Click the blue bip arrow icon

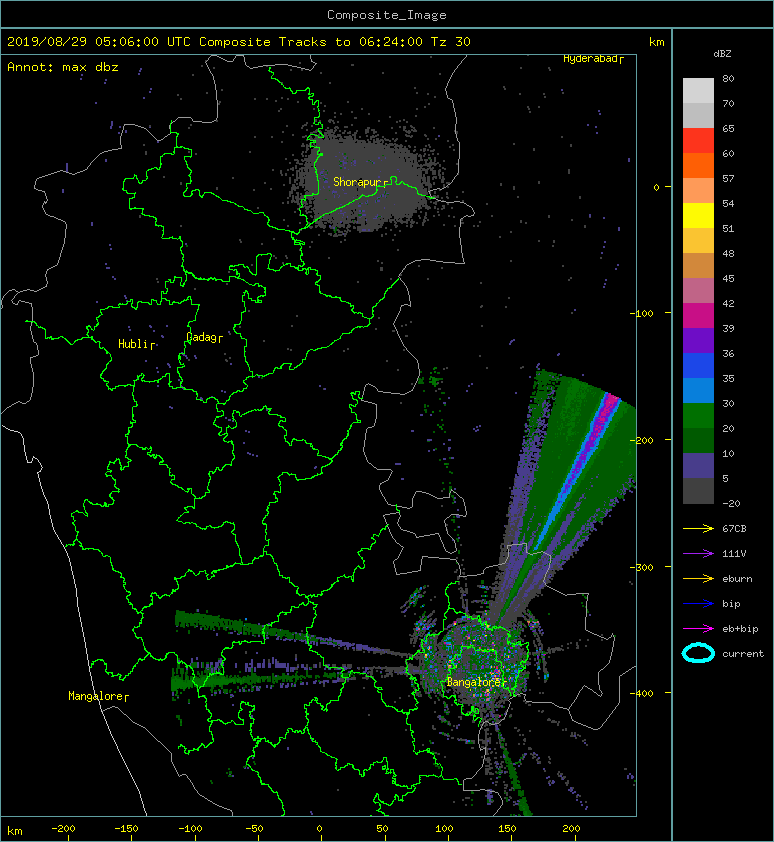[x=698, y=604]
